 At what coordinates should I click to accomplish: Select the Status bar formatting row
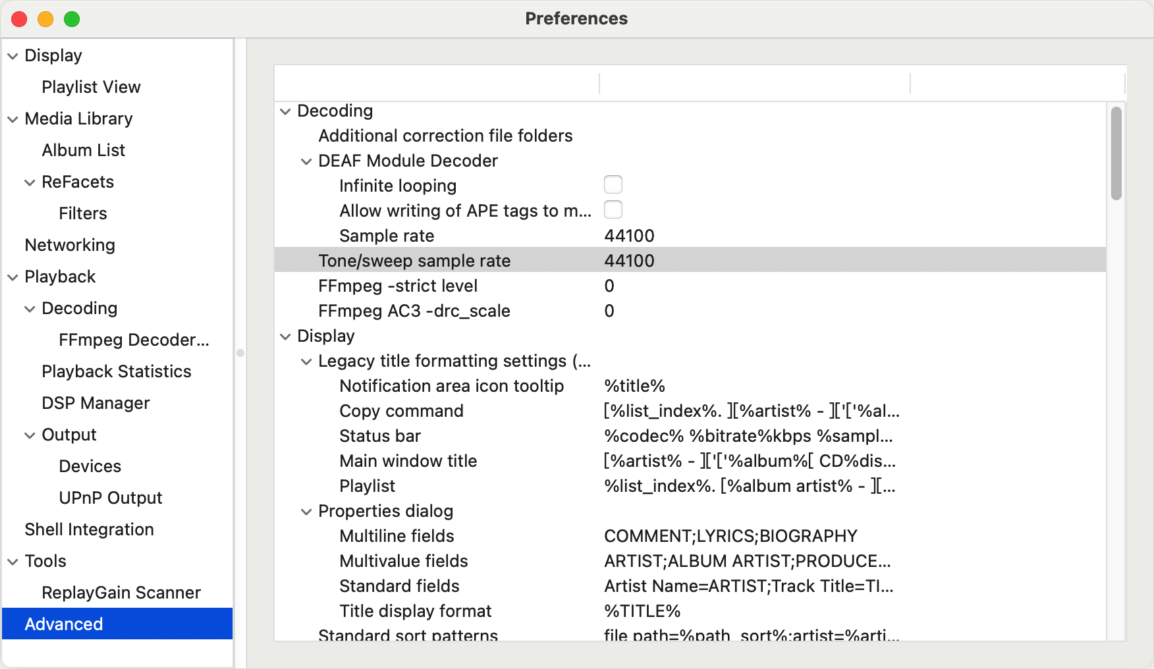(x=690, y=436)
